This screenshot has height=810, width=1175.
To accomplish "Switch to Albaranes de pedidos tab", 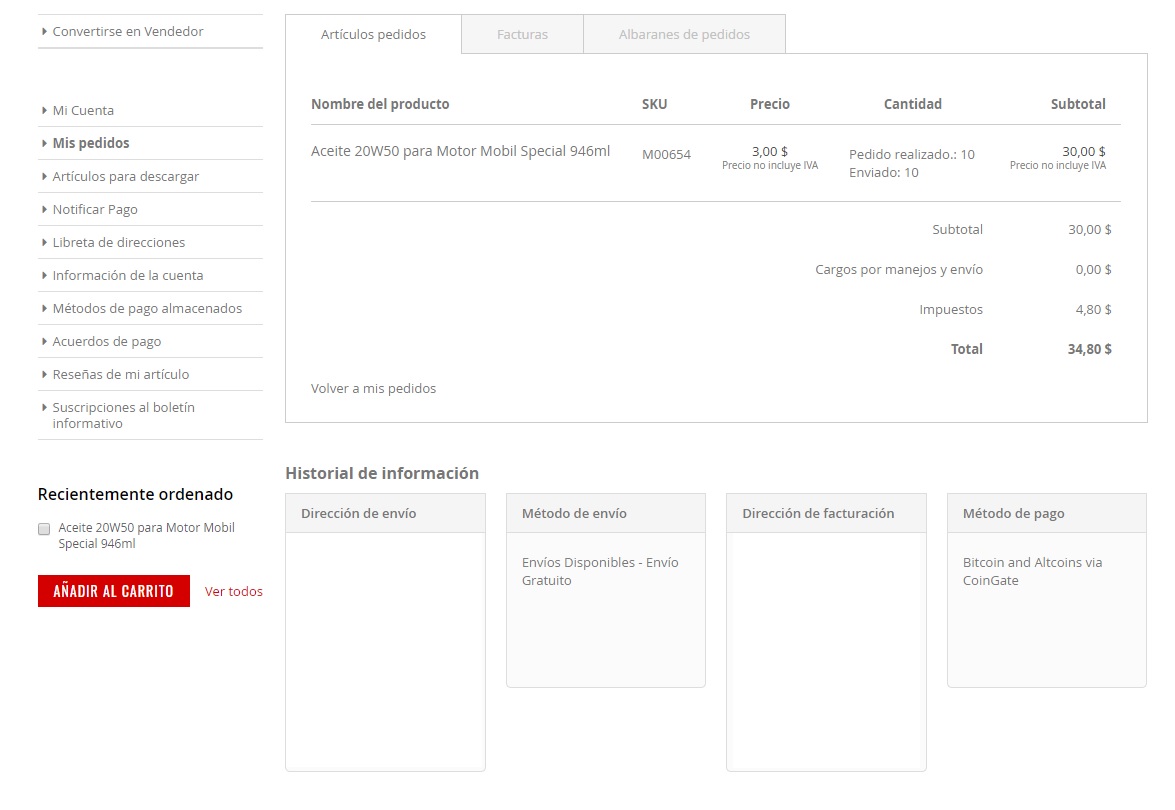I will pos(684,34).
